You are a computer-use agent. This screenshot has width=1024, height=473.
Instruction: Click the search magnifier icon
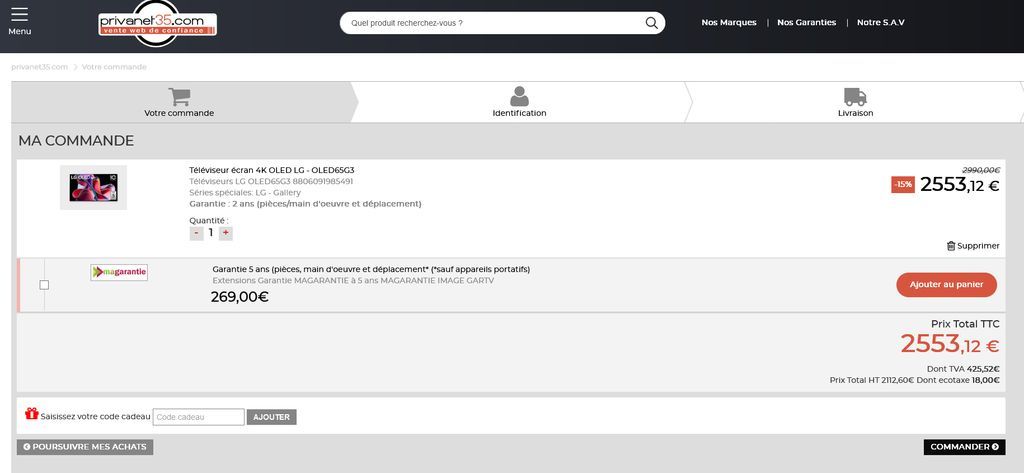[651, 23]
